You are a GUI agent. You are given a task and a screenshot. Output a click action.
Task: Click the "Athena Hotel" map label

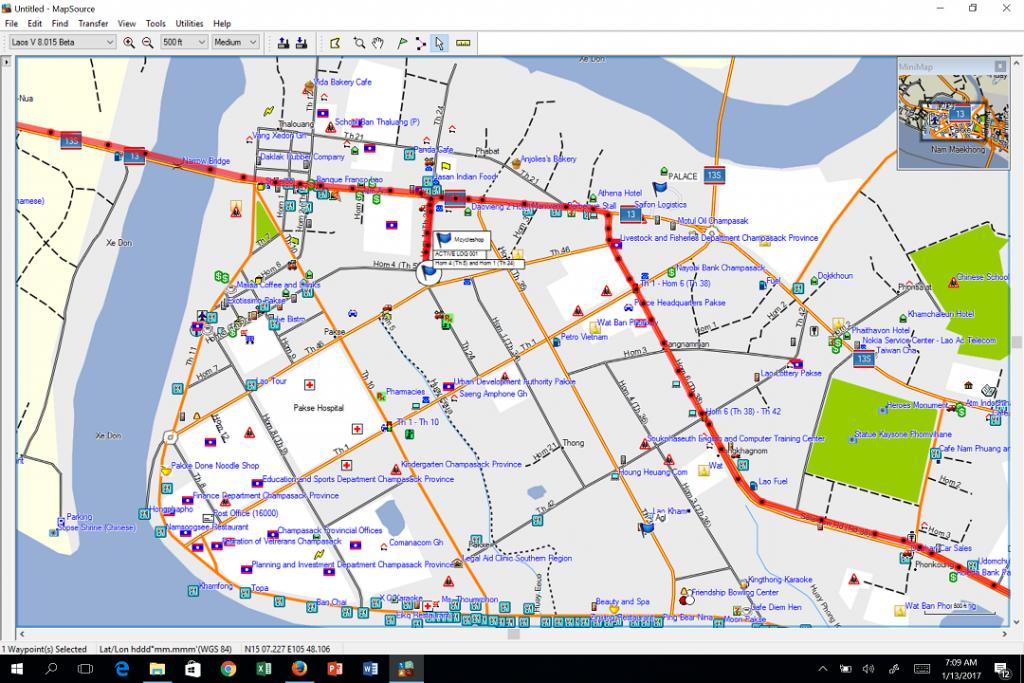(x=620, y=193)
